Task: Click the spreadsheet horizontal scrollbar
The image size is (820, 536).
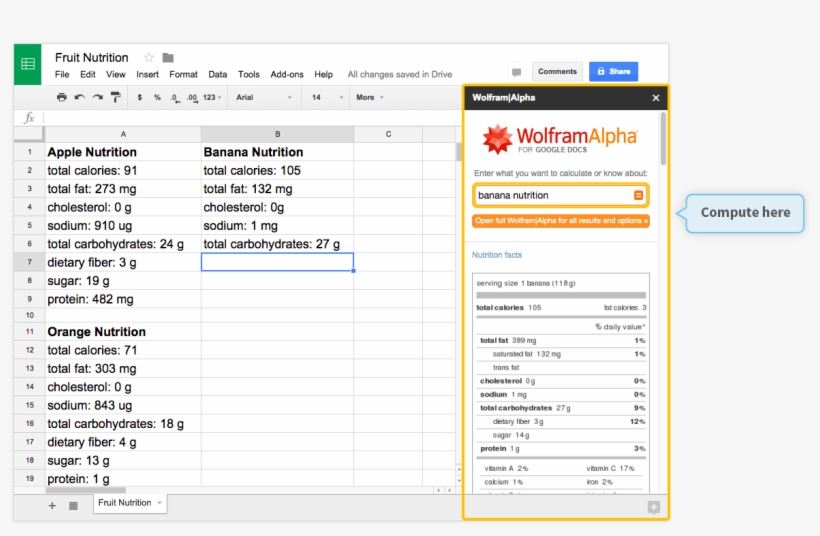Action: pos(86,491)
